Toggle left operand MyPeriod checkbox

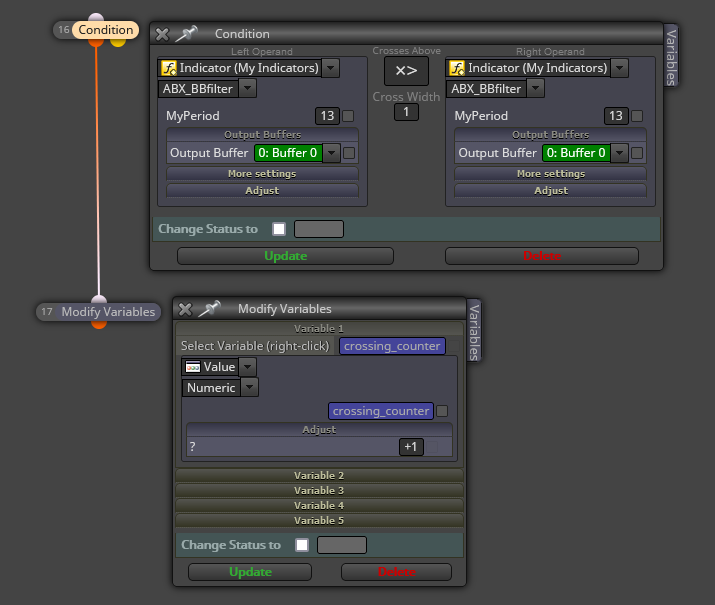tap(348, 116)
